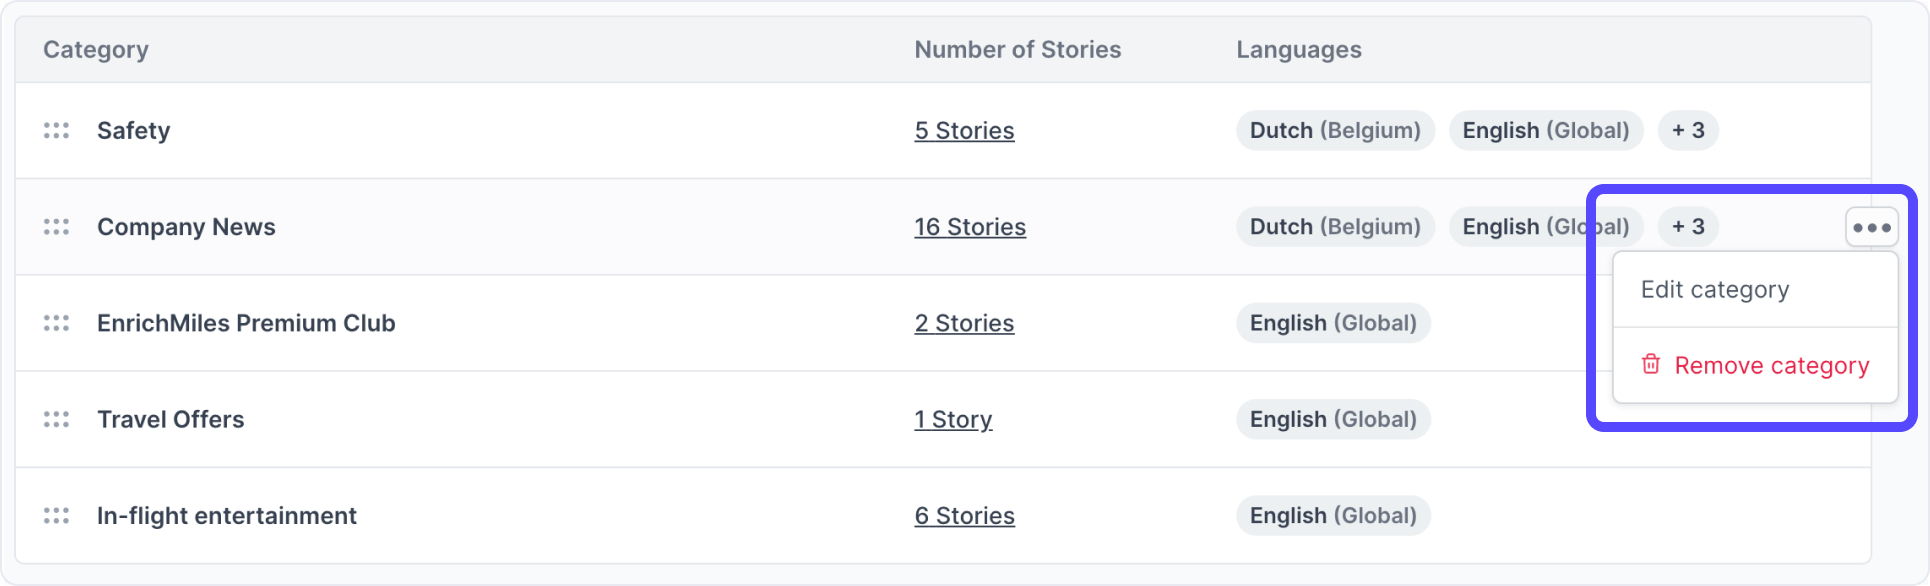This screenshot has width=1930, height=586.
Task: Click the drag handle beside Travel Offers
Action: coord(56,419)
